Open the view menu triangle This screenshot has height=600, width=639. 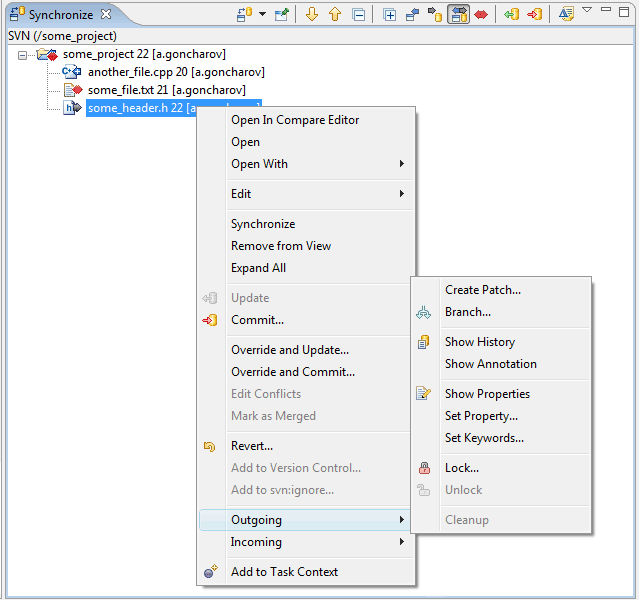[587, 11]
